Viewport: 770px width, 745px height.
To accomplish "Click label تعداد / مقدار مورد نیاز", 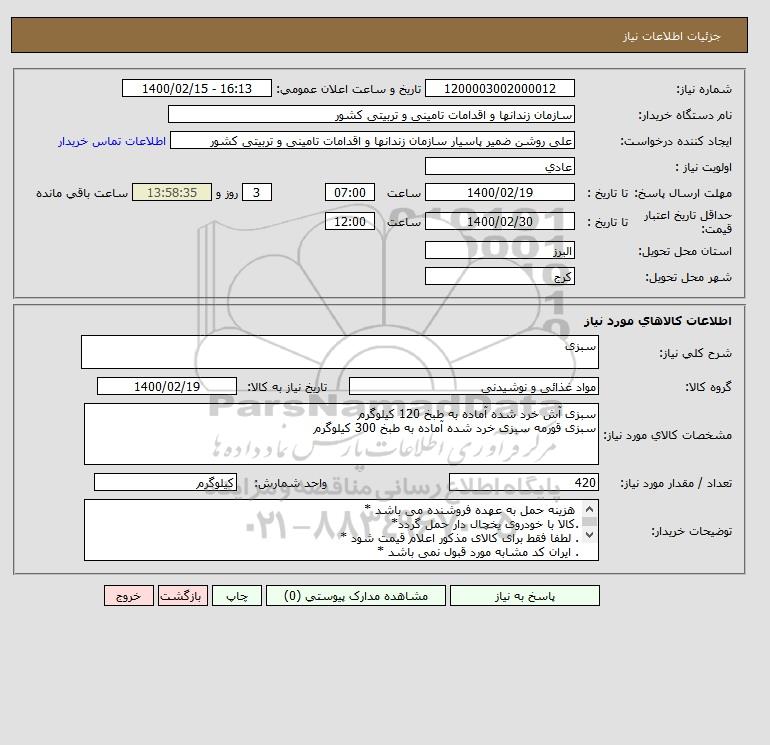I will [x=676, y=484].
